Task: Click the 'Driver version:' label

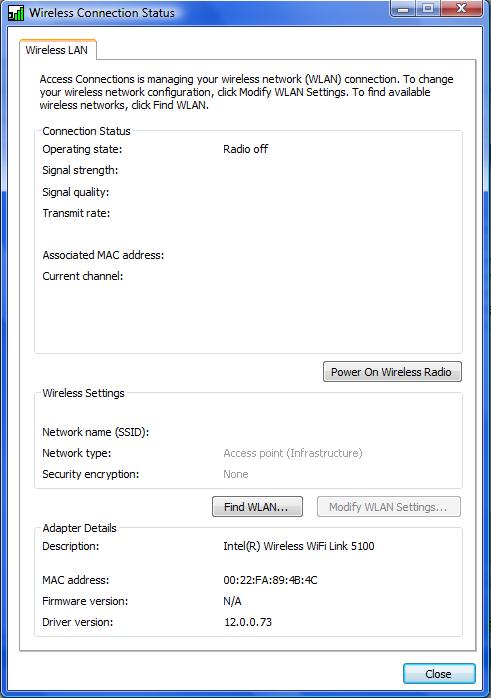Action: [x=77, y=622]
